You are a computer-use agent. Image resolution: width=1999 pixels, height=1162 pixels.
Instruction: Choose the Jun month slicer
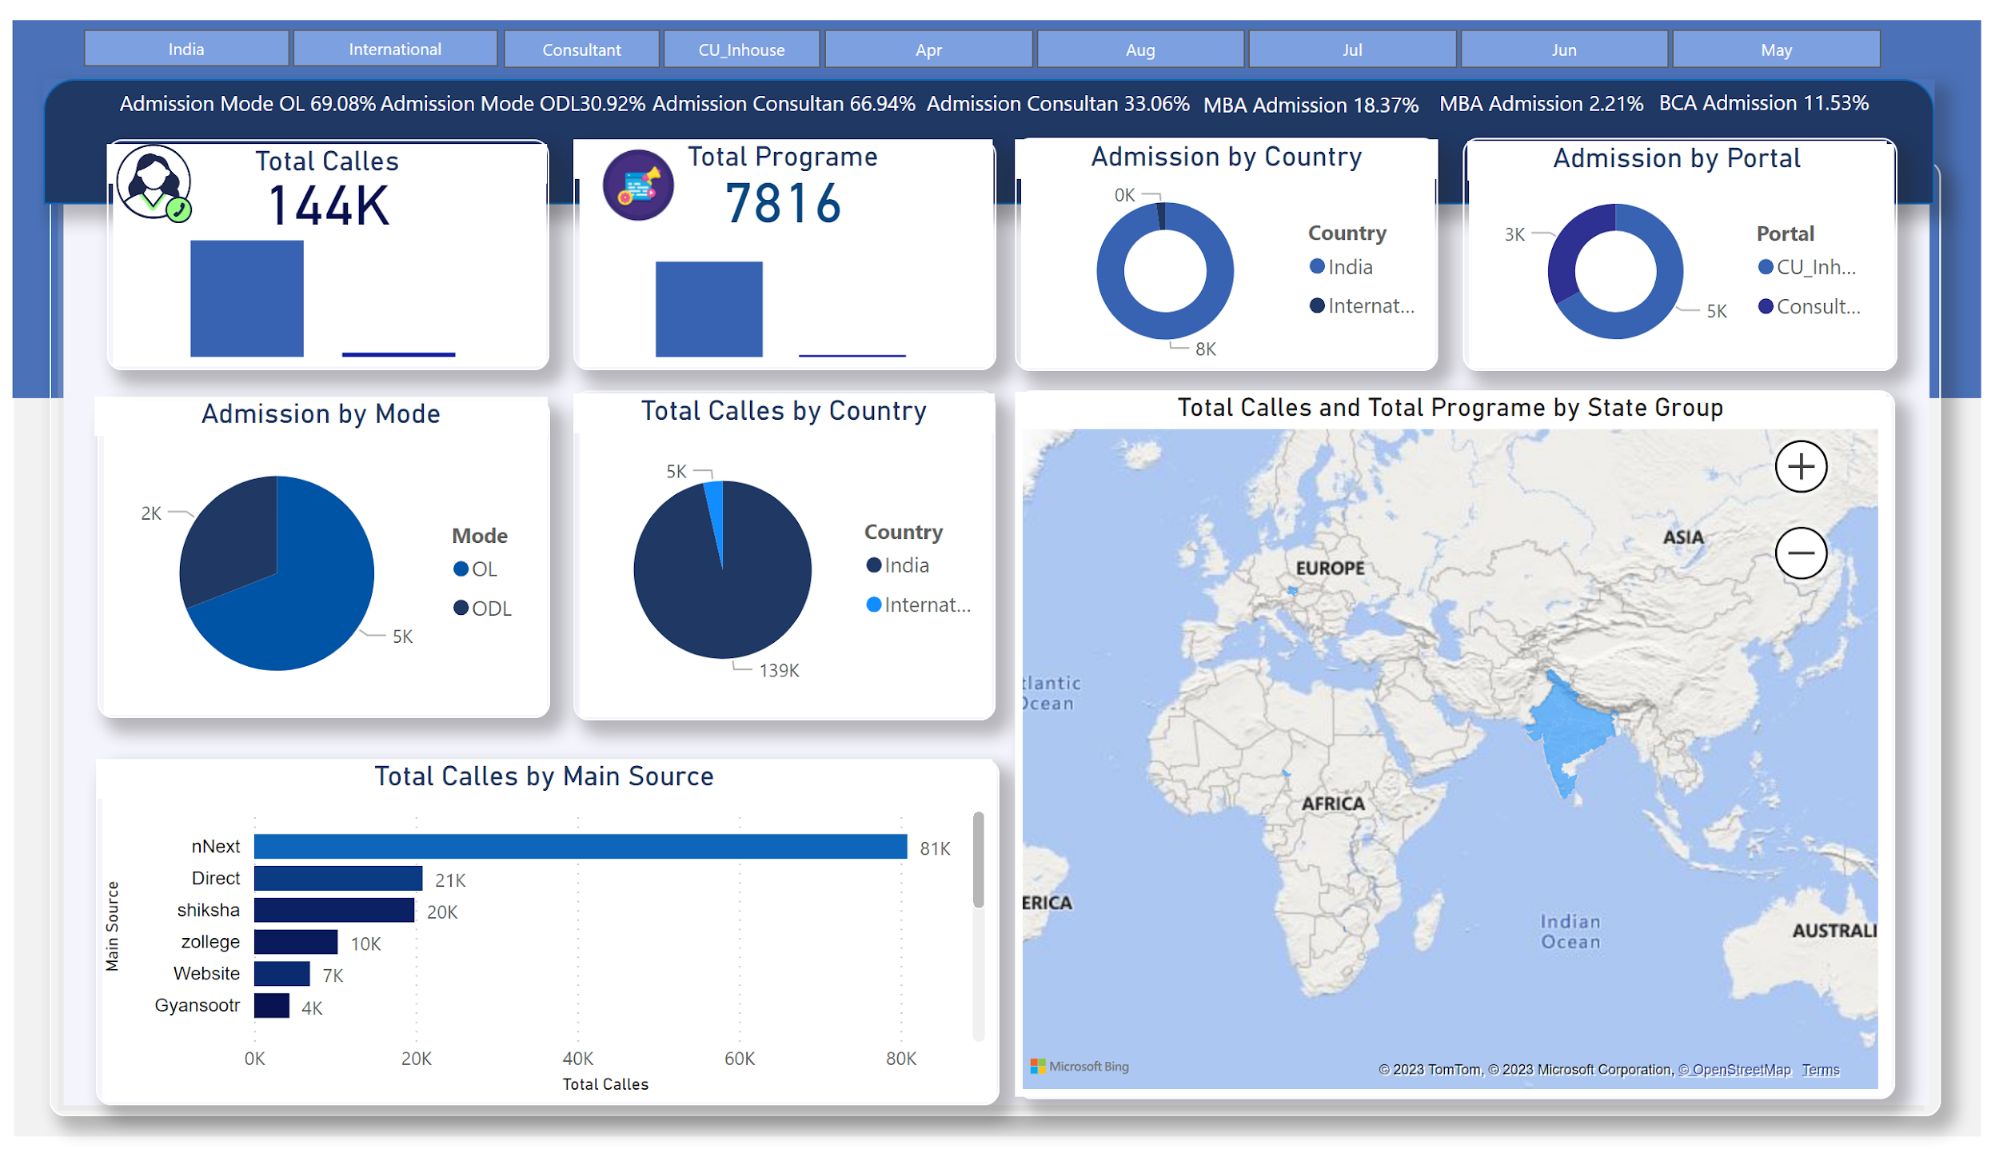click(1564, 49)
